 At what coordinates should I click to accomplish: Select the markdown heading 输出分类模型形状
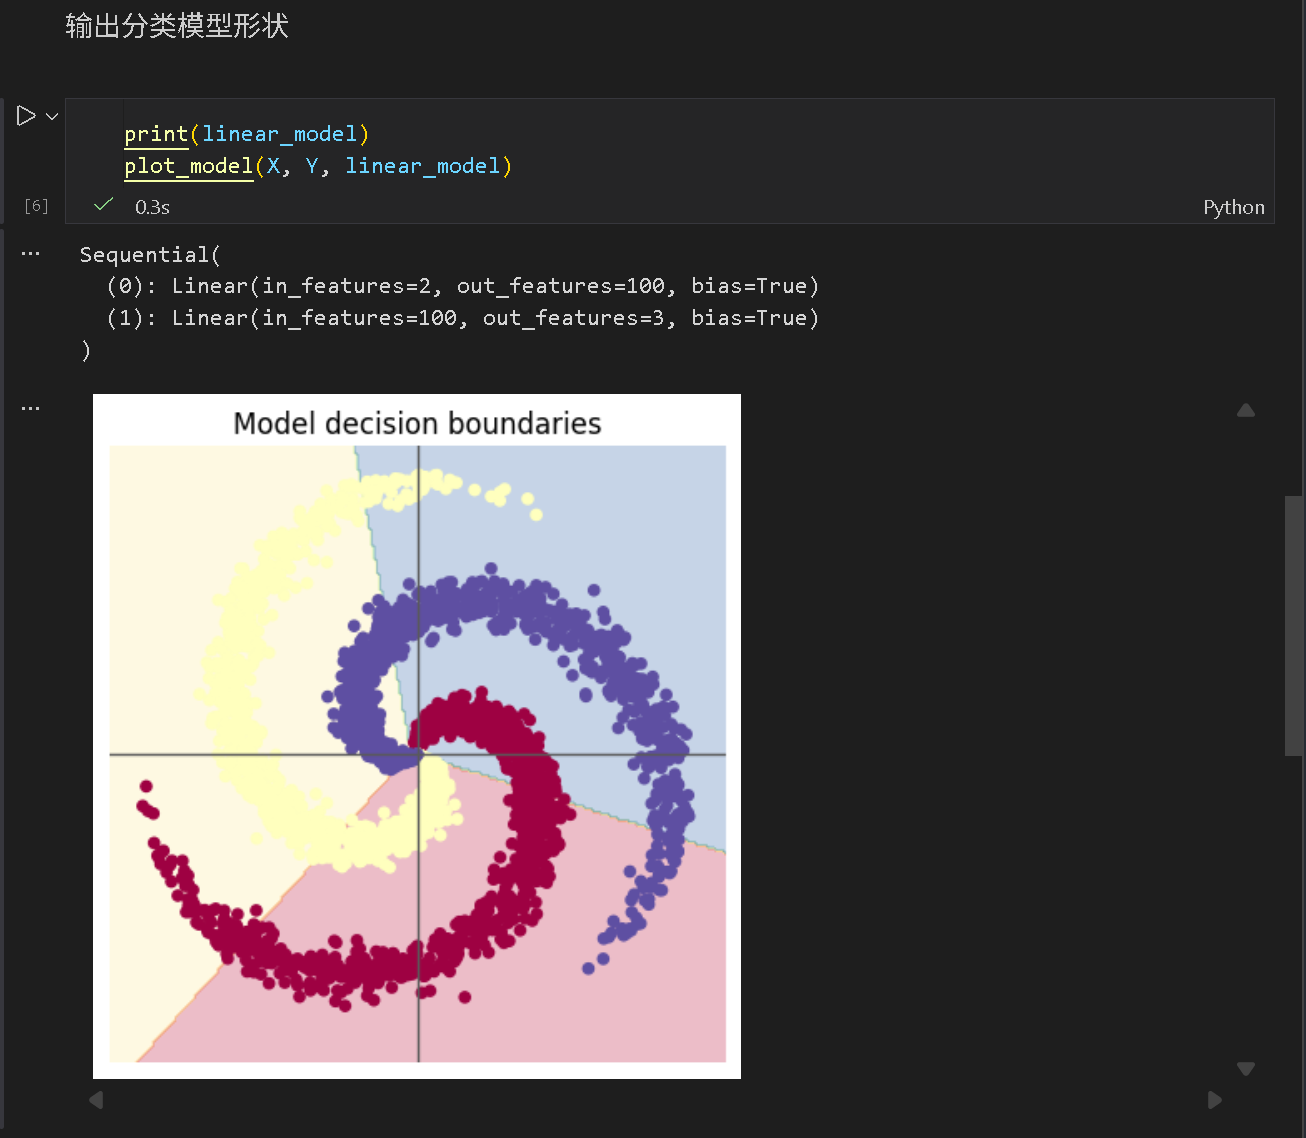tap(177, 26)
